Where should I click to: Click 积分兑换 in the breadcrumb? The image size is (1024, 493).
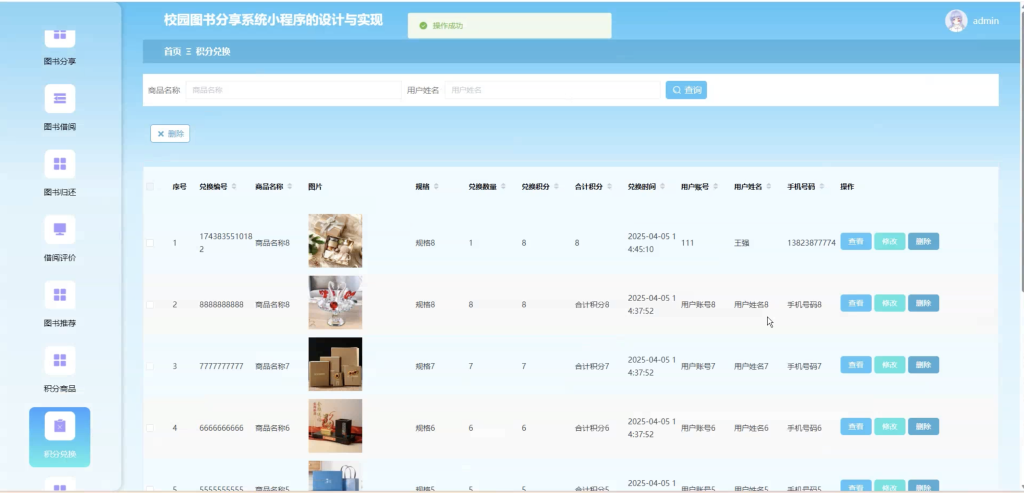213,52
